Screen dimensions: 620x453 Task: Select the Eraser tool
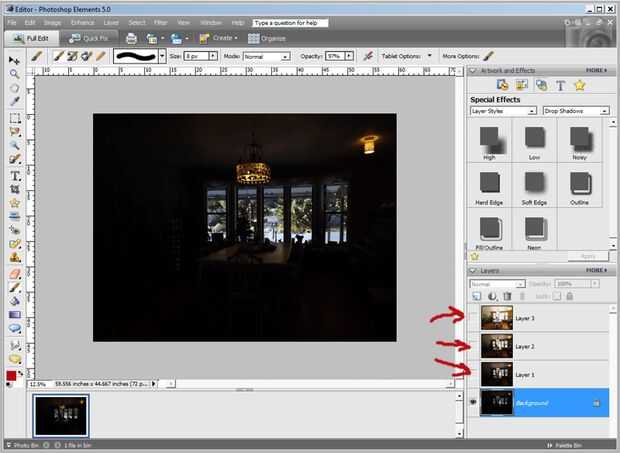pos(15,274)
